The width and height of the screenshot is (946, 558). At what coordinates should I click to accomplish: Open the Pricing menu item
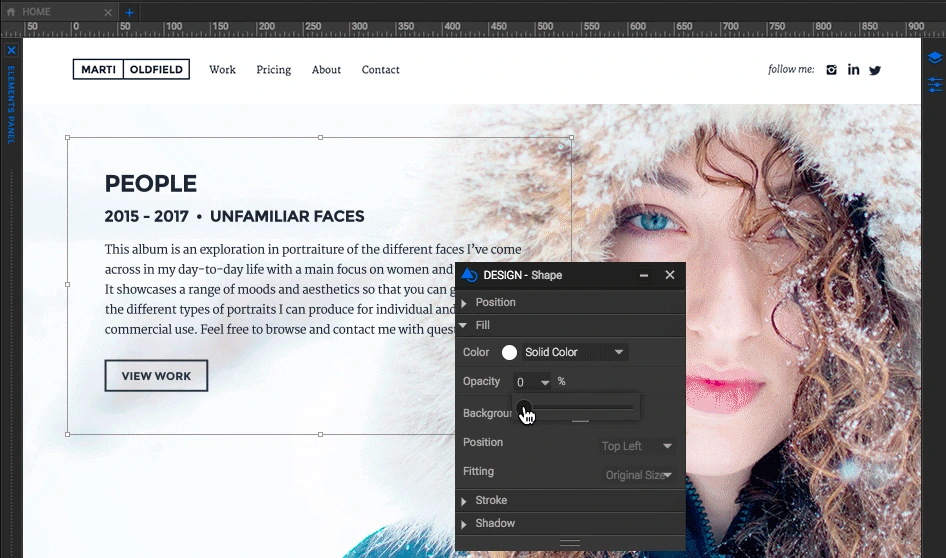click(273, 70)
